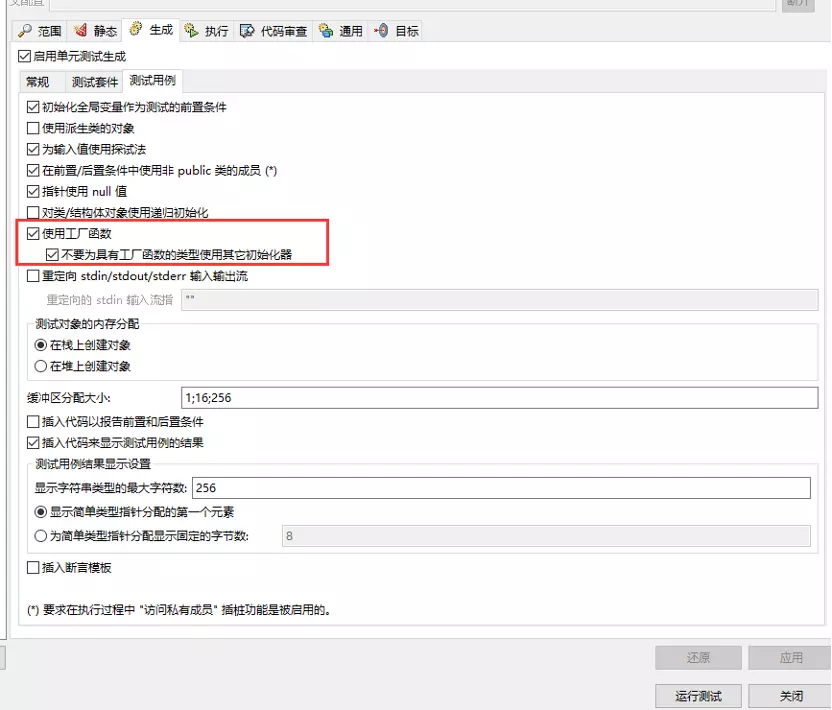Click the 目标 tab icon

pos(381,31)
